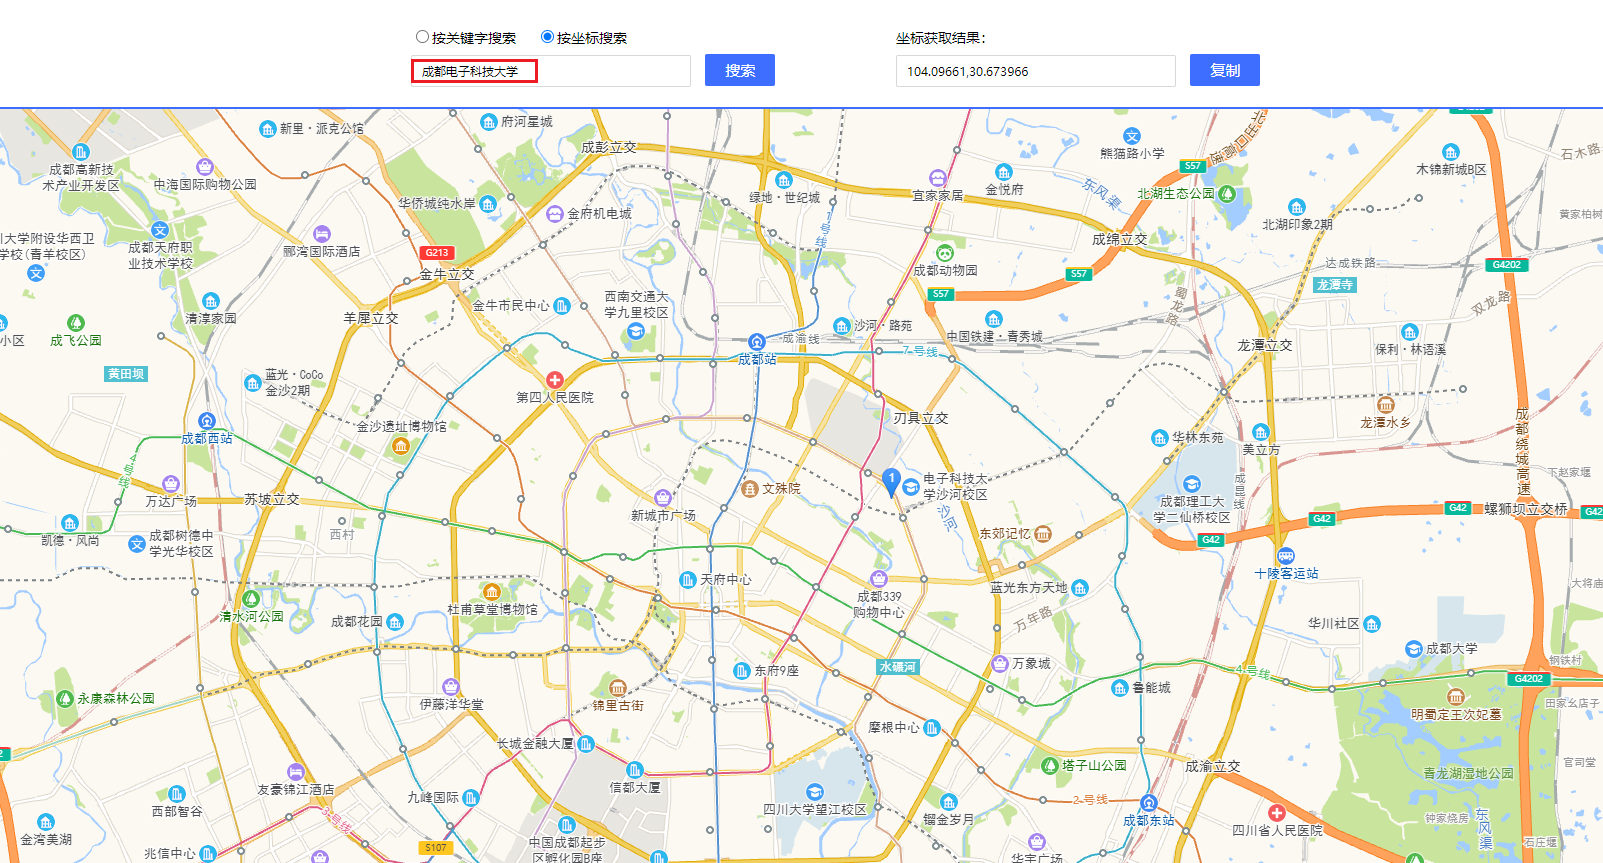
Task: Click the 文殊院 temple icon
Action: coord(750,488)
